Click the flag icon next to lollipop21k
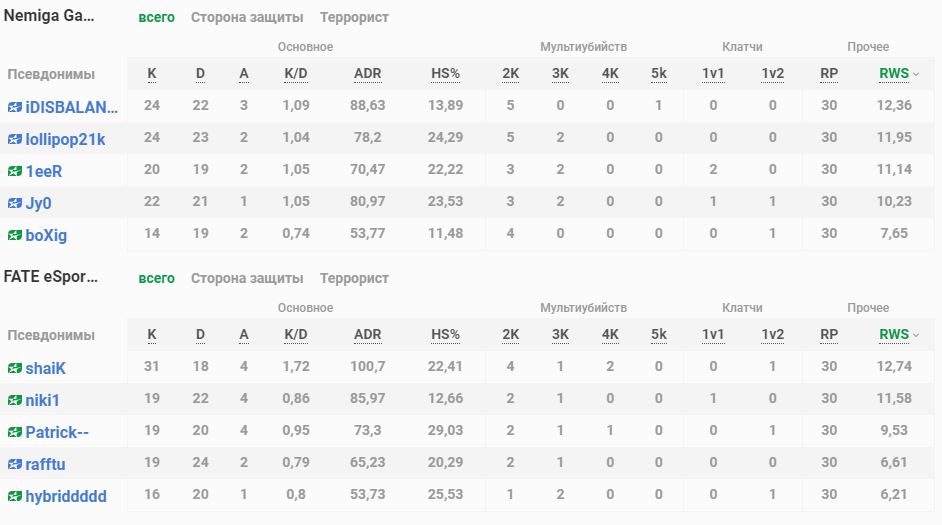Image resolution: width=942 pixels, height=525 pixels. click(x=15, y=139)
